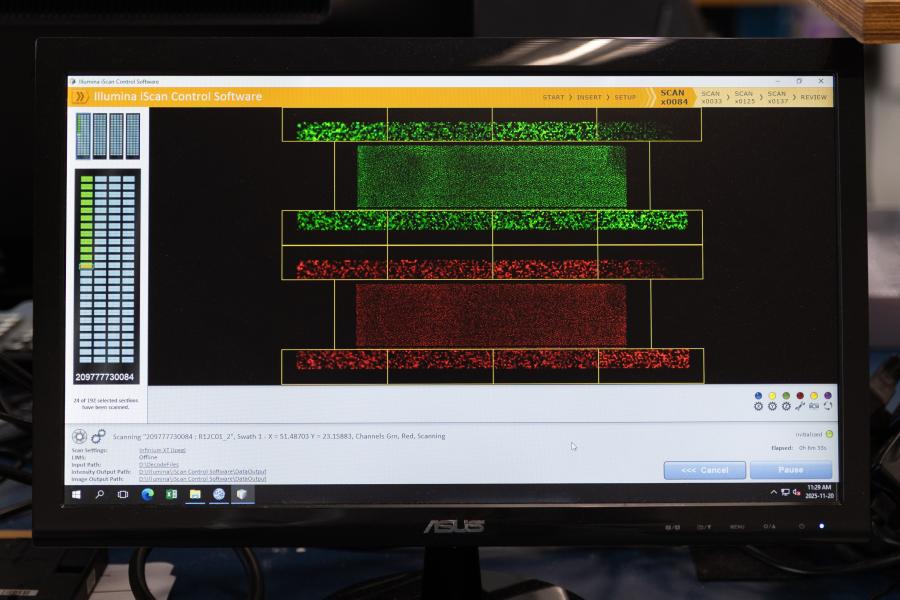Click the circular arrows autoloader icon

pyautogui.click(x=828, y=406)
